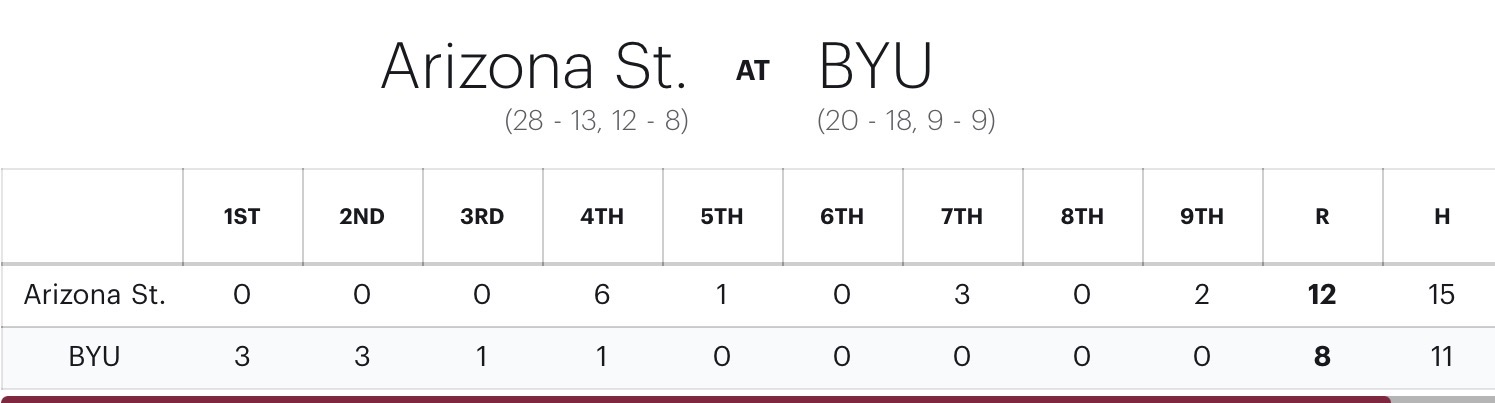The image size is (1495, 403).
Task: Click the Arizona St. record (28 - 13, 12 - 8)
Action: [x=596, y=121]
